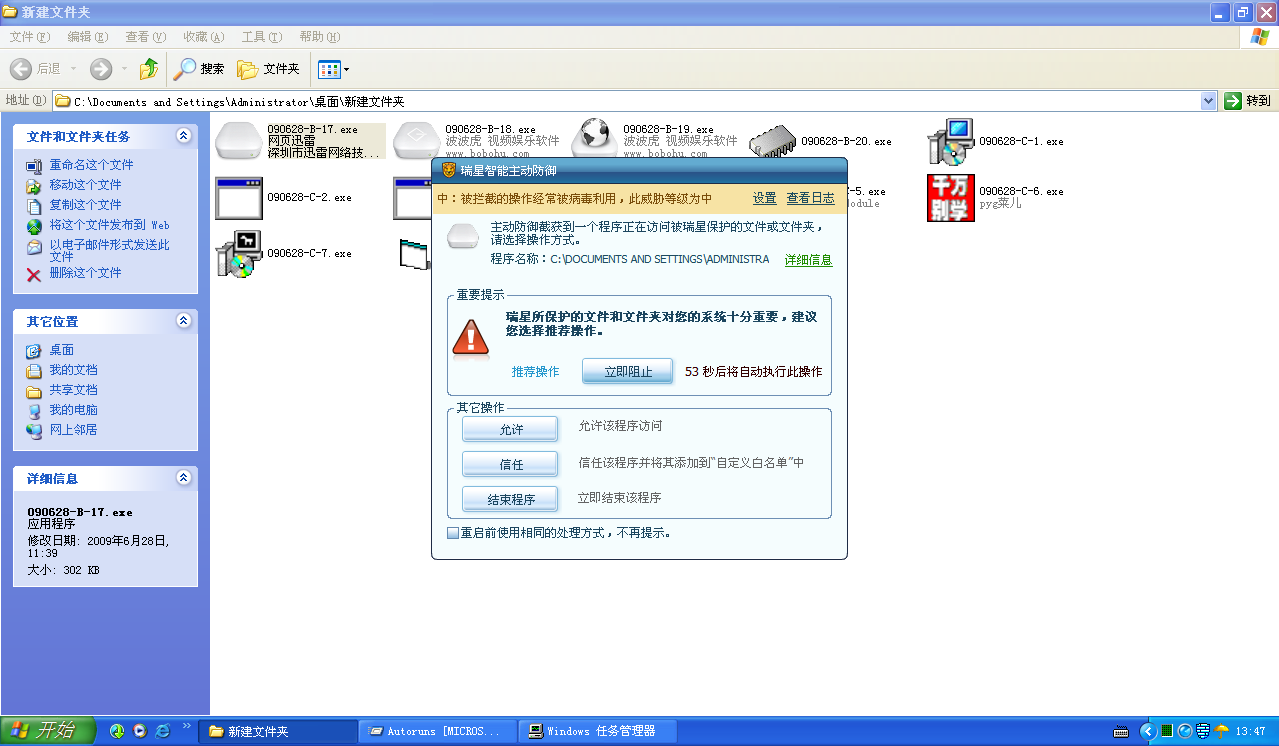This screenshot has height=746, width=1279.
Task: Click the 开始 Start button
Action: [48, 731]
